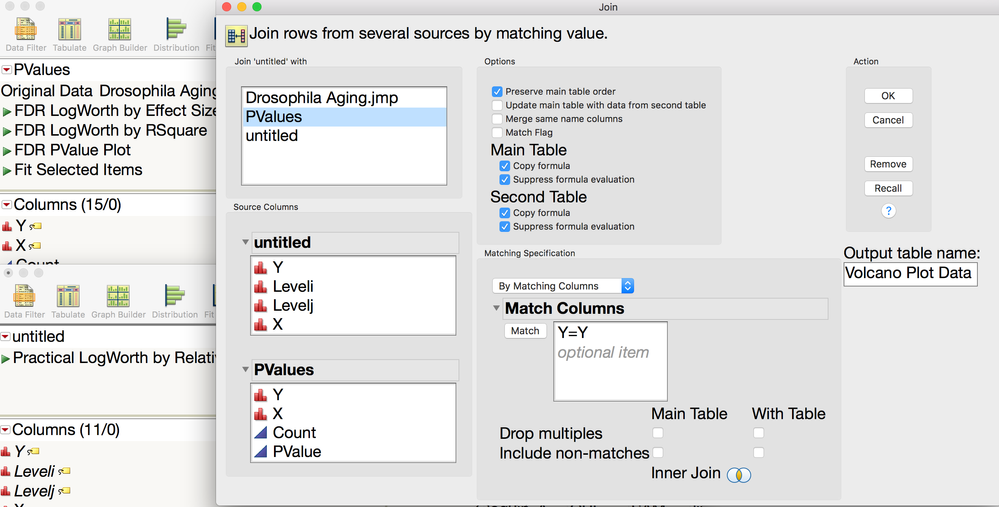Viewport: 999px width, 507px height.
Task: Open Distribution in untitled window toolbar
Action: (x=175, y=302)
